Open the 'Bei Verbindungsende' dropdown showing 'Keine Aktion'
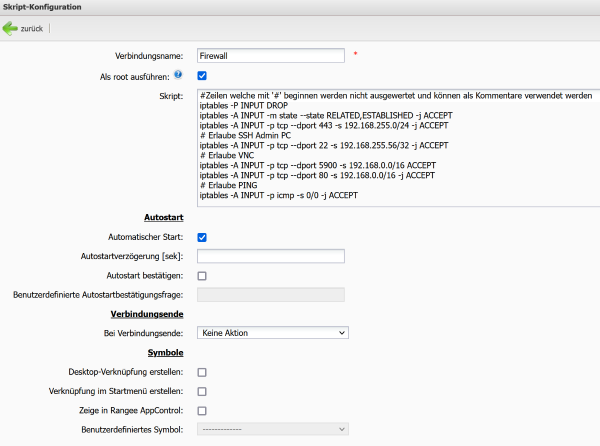 273,332
